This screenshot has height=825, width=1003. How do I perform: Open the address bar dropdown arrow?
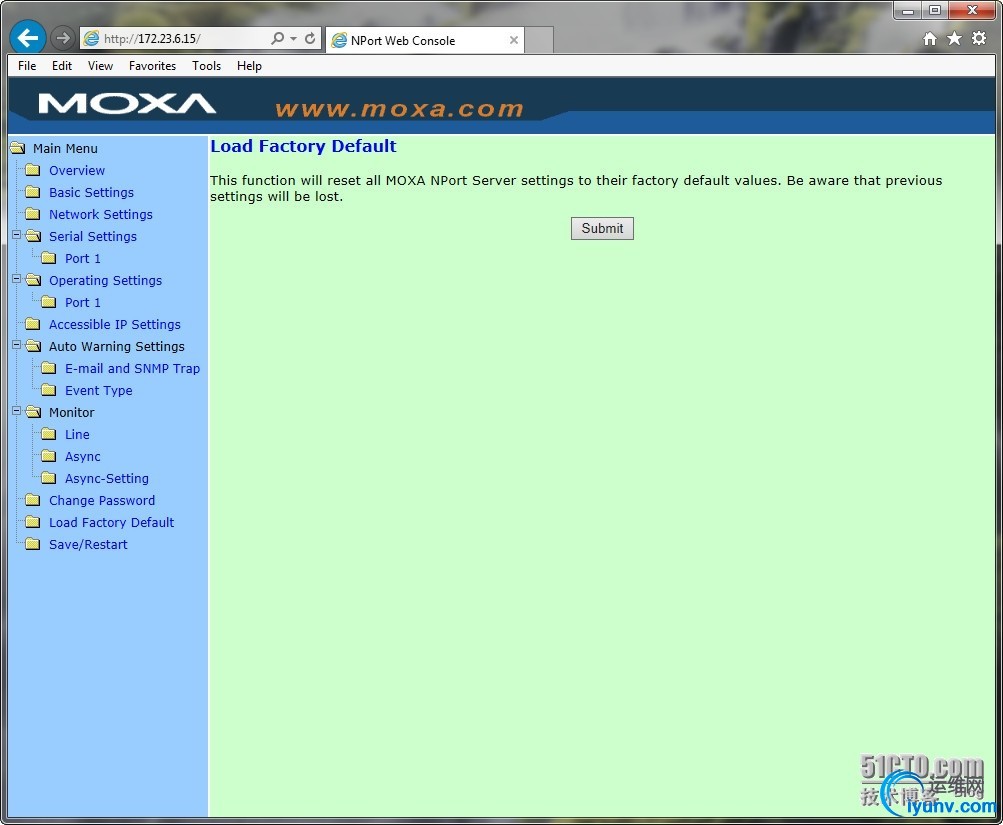294,38
